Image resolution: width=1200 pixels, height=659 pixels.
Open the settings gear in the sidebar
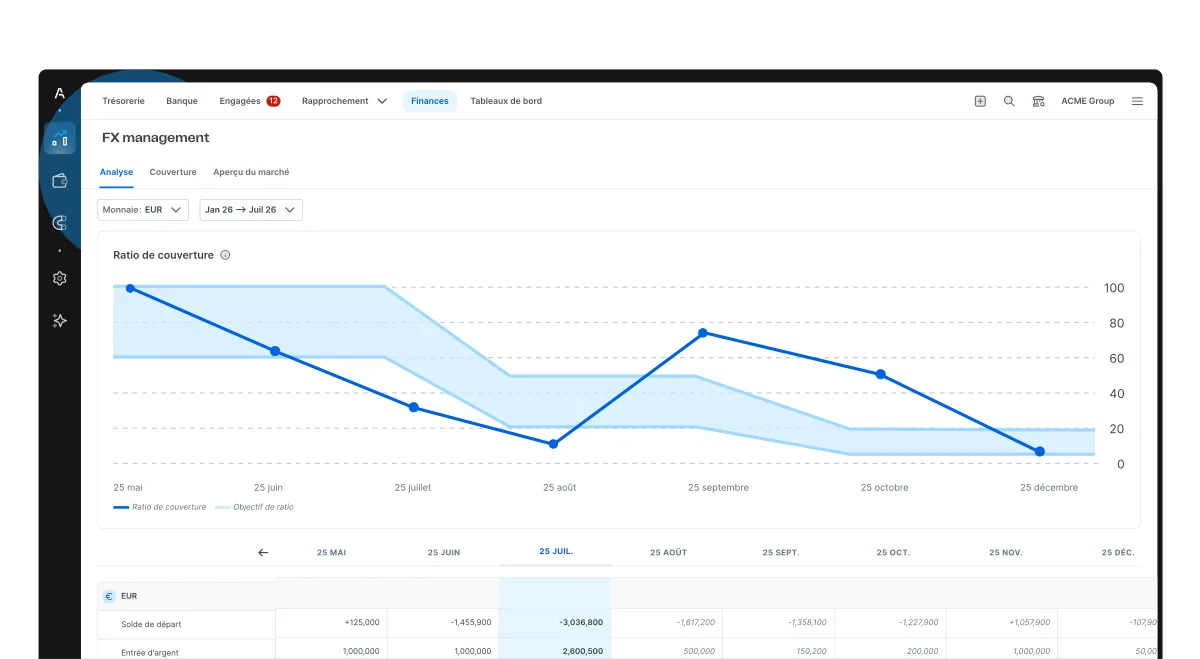tap(59, 279)
